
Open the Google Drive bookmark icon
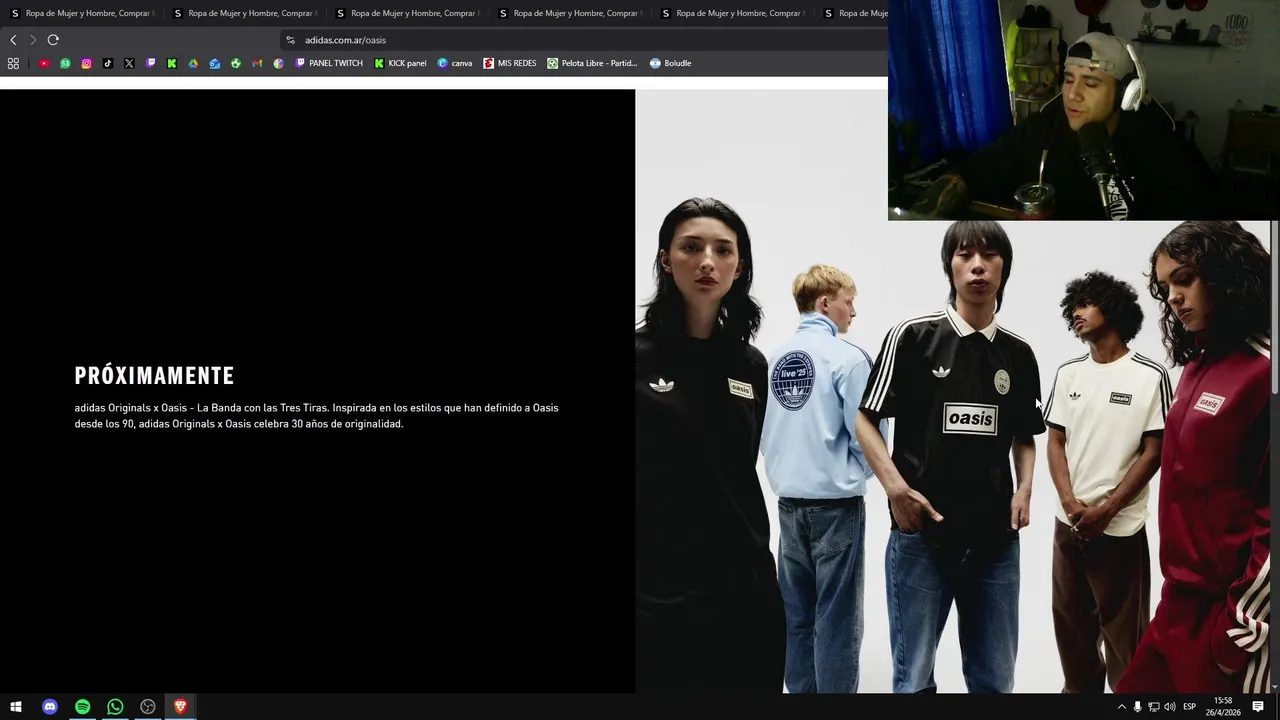pos(193,63)
